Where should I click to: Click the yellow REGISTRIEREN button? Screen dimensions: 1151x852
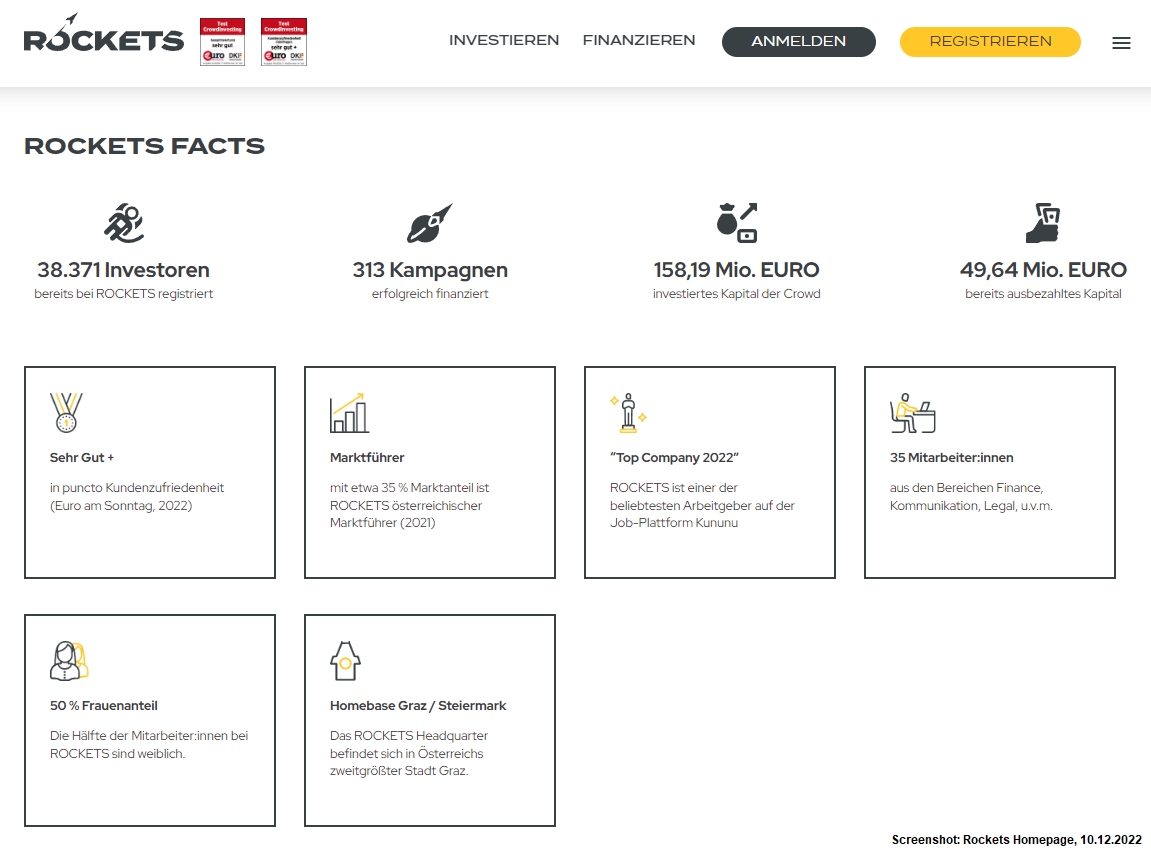pos(990,42)
